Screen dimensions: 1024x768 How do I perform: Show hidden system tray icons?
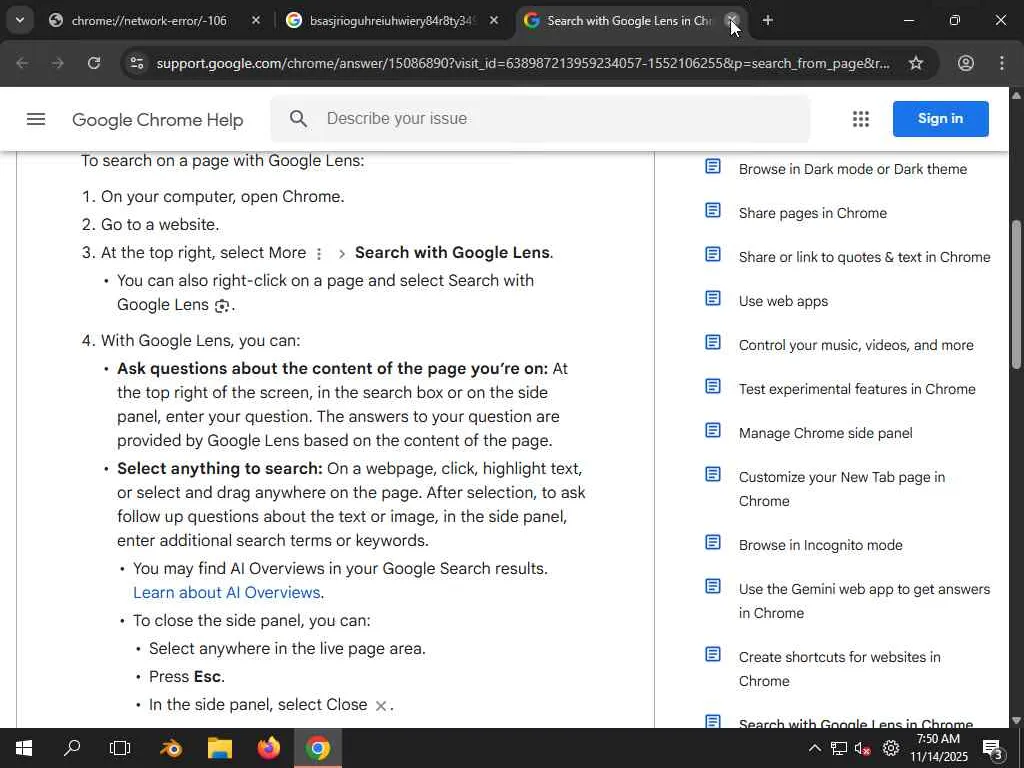[814, 748]
